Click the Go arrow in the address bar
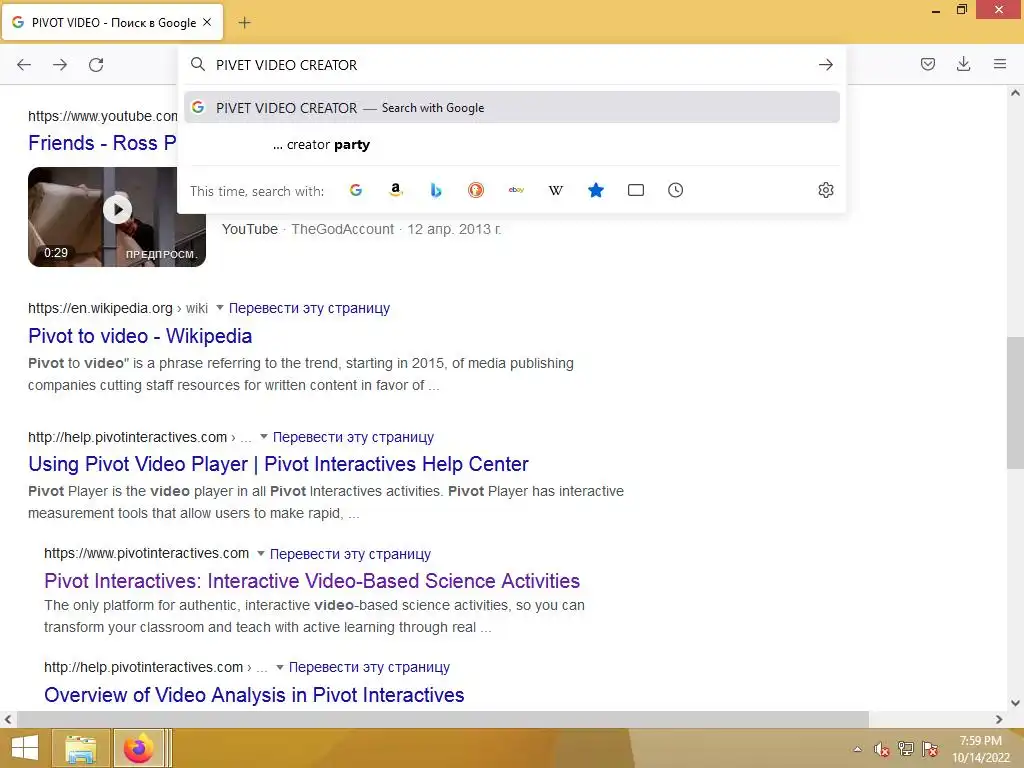This screenshot has height=768, width=1024. [x=825, y=65]
